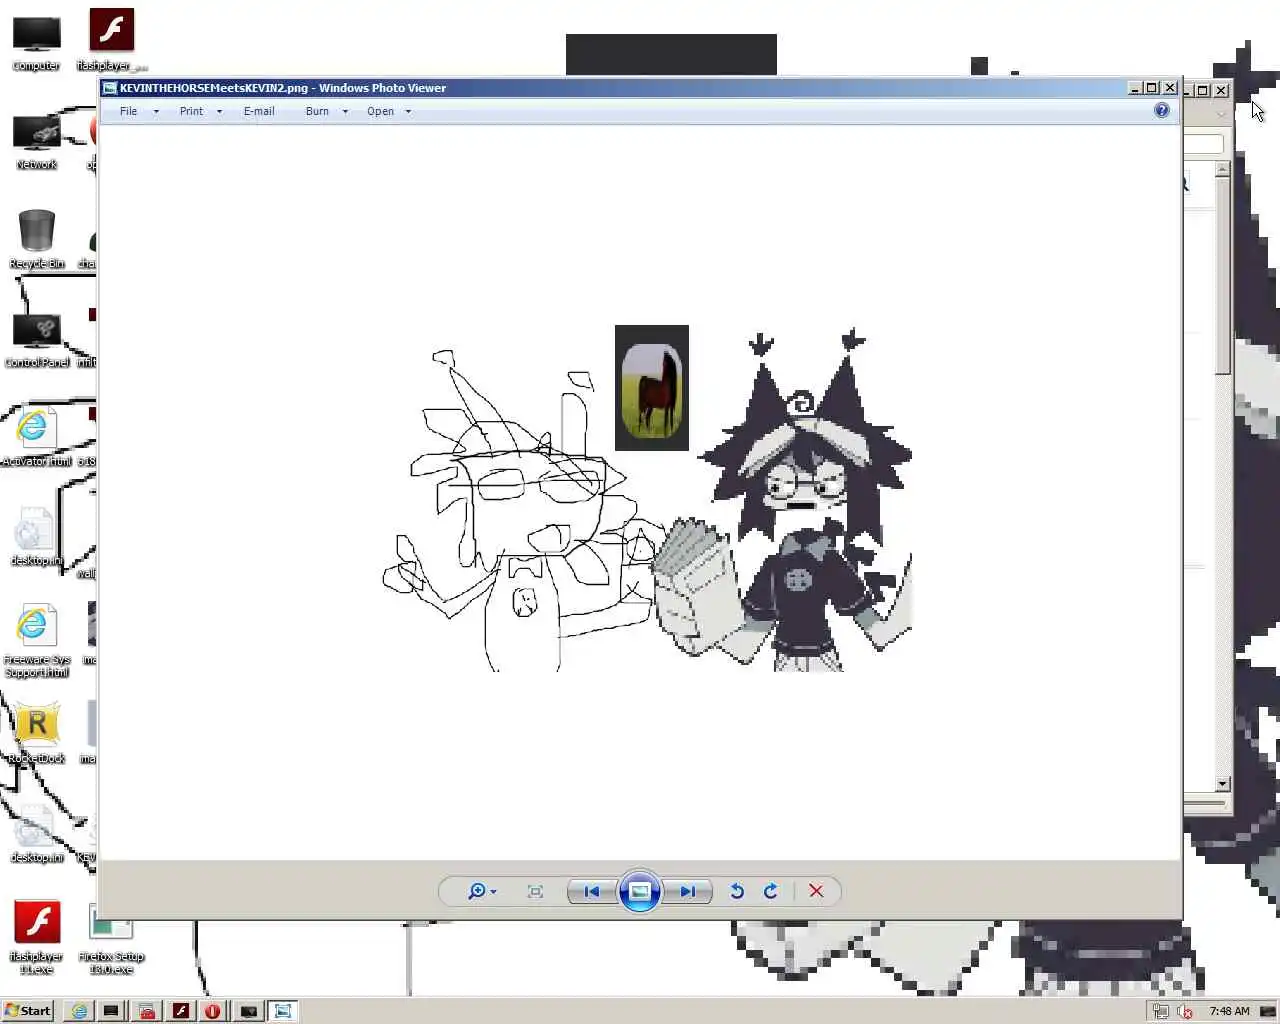
Task: Open Photo Viewer help question mark icon
Action: click(x=1161, y=111)
